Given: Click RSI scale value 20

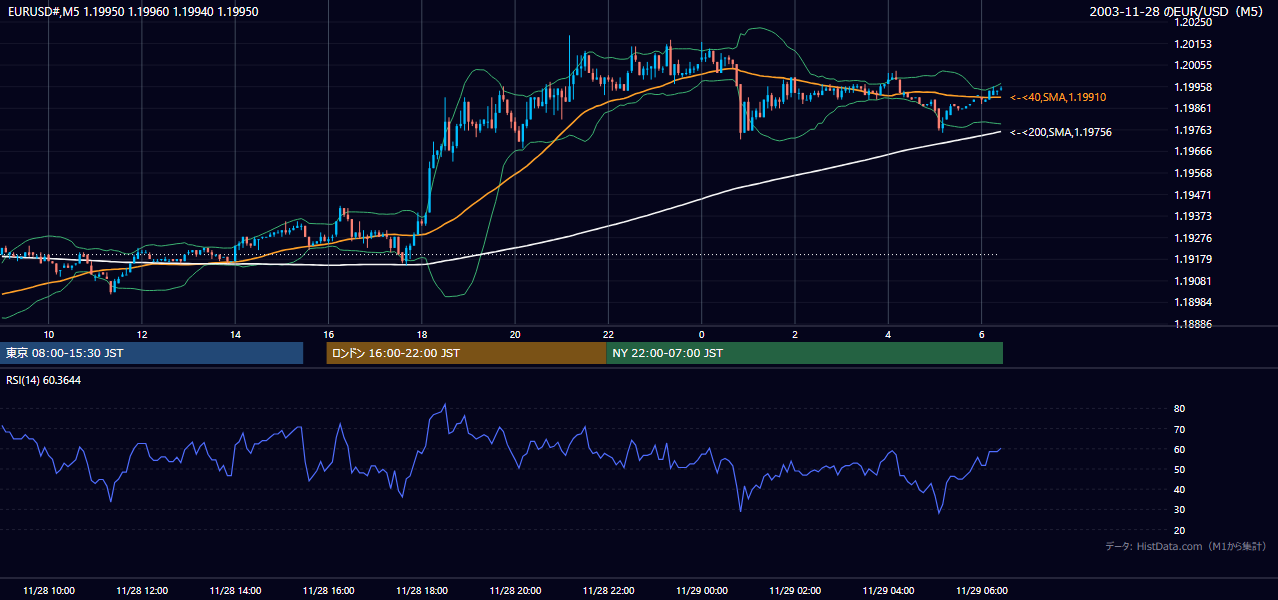Looking at the screenshot, I should coord(1180,531).
